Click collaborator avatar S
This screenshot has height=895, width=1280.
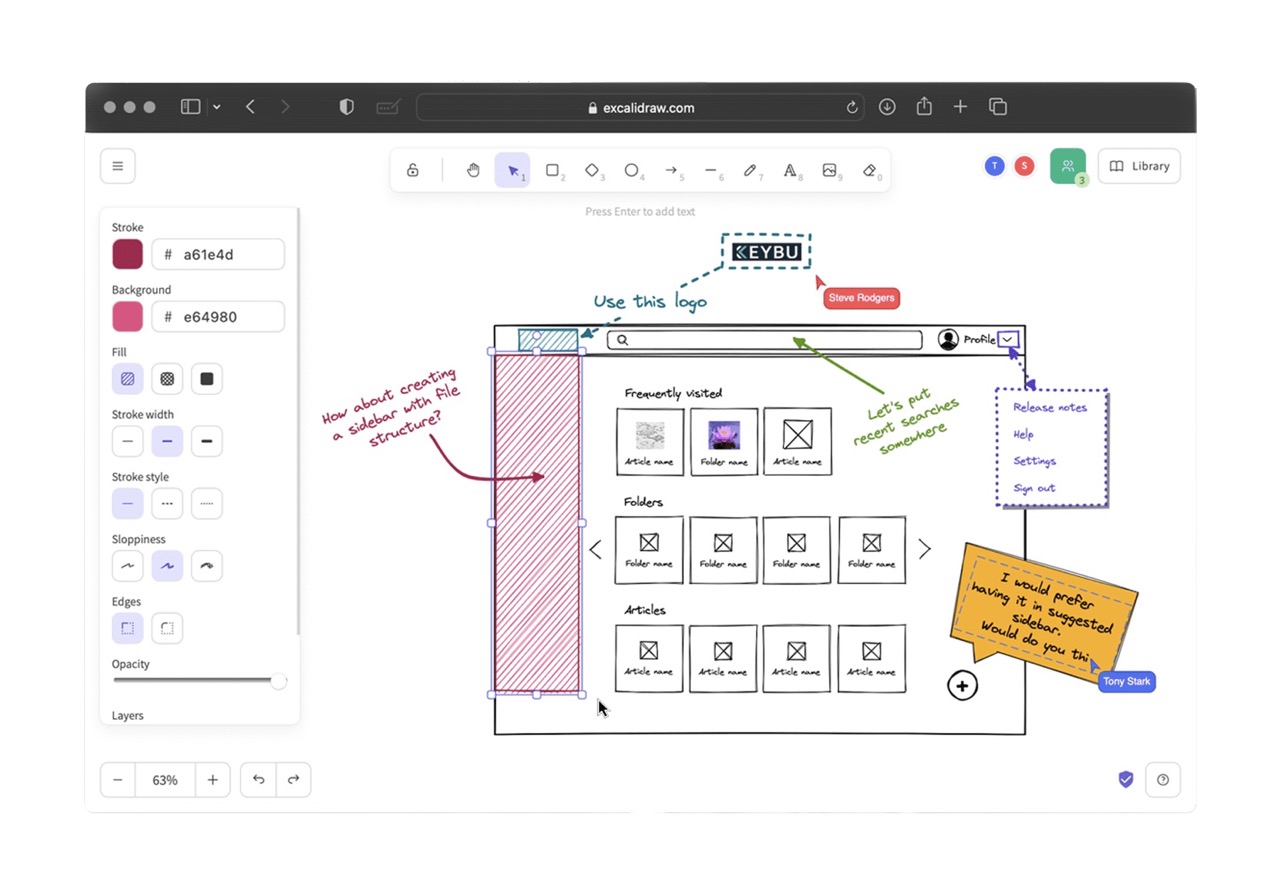pos(1024,166)
